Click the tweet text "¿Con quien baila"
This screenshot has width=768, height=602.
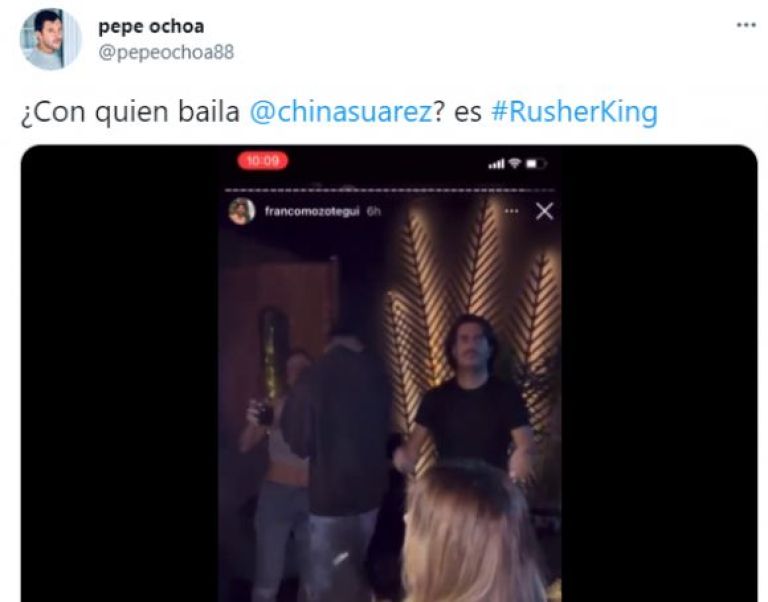130,112
